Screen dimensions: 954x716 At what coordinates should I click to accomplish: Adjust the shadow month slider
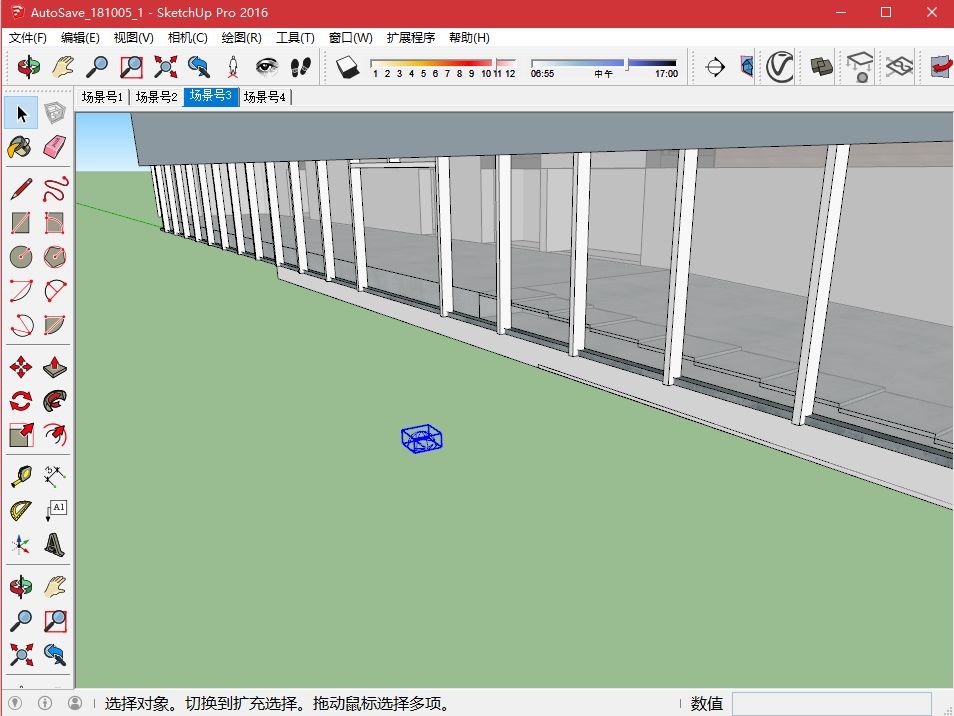[x=443, y=63]
